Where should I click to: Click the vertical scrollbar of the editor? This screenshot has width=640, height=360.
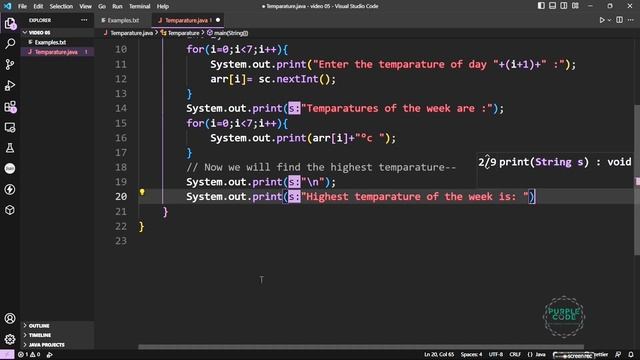coord(637,180)
